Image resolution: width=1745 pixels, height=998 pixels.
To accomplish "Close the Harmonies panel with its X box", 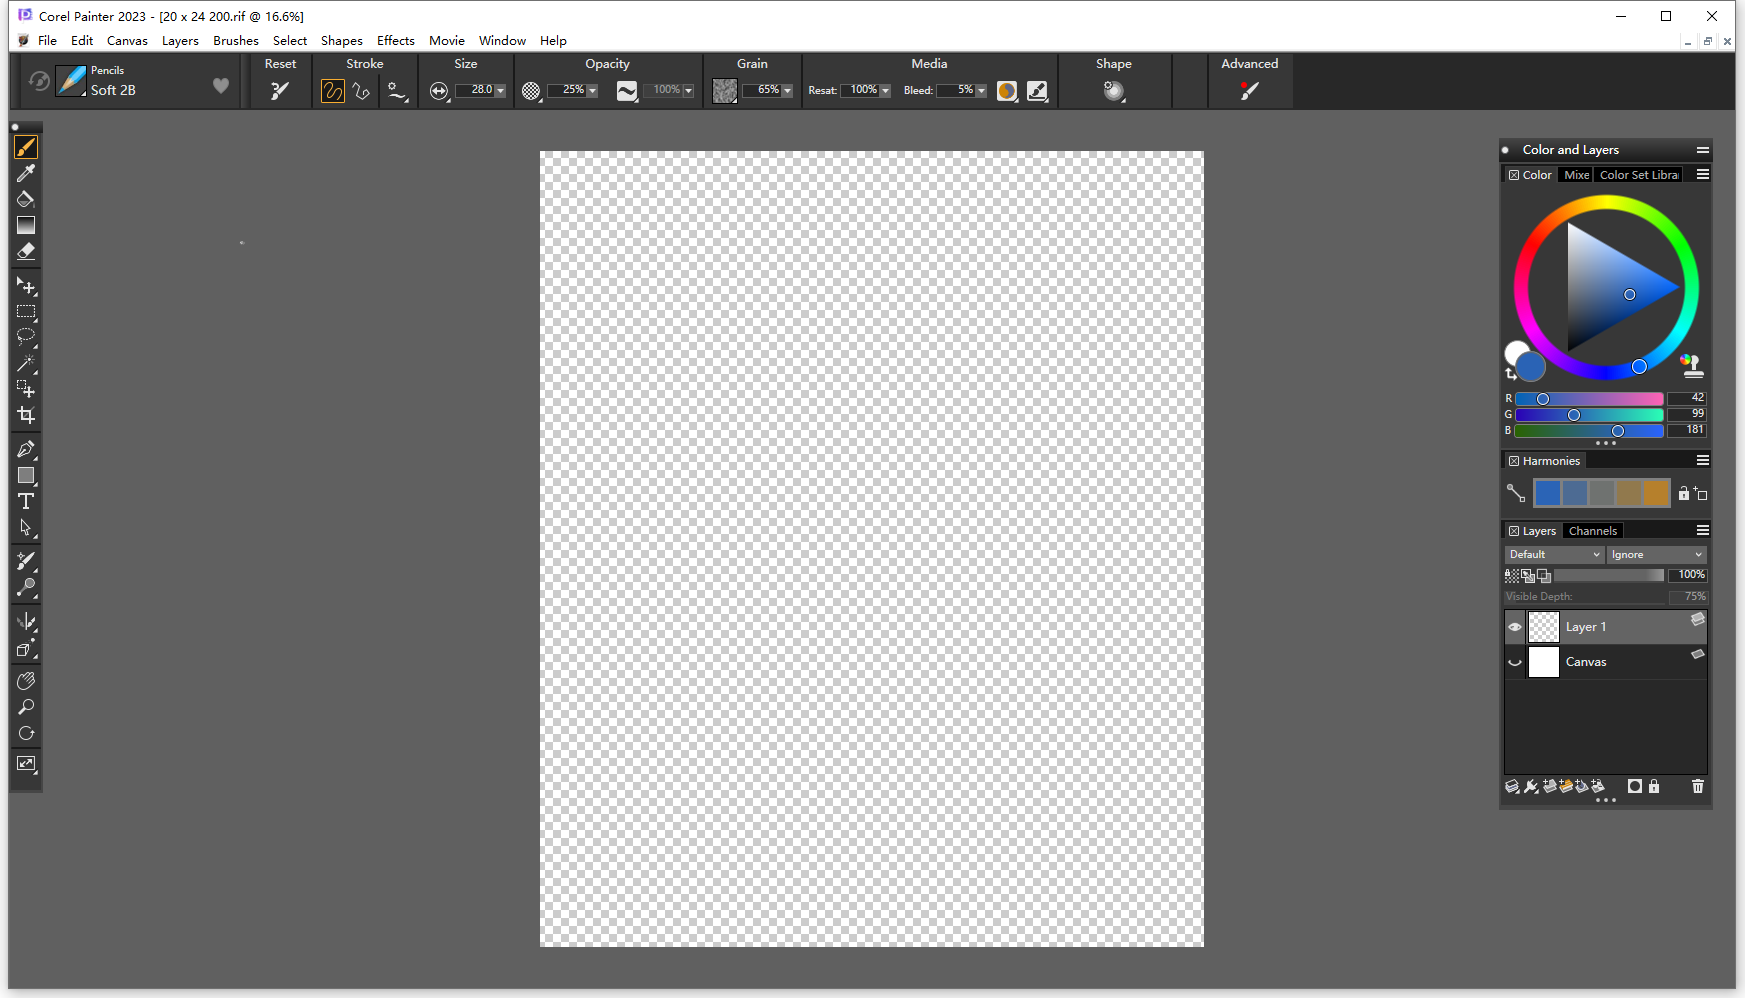I will (x=1514, y=461).
